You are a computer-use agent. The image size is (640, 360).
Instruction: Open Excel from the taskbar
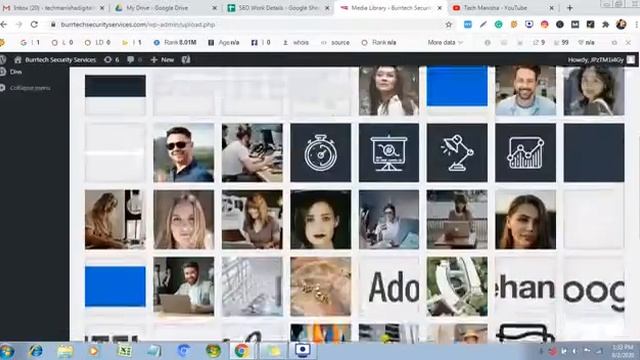click(x=124, y=351)
